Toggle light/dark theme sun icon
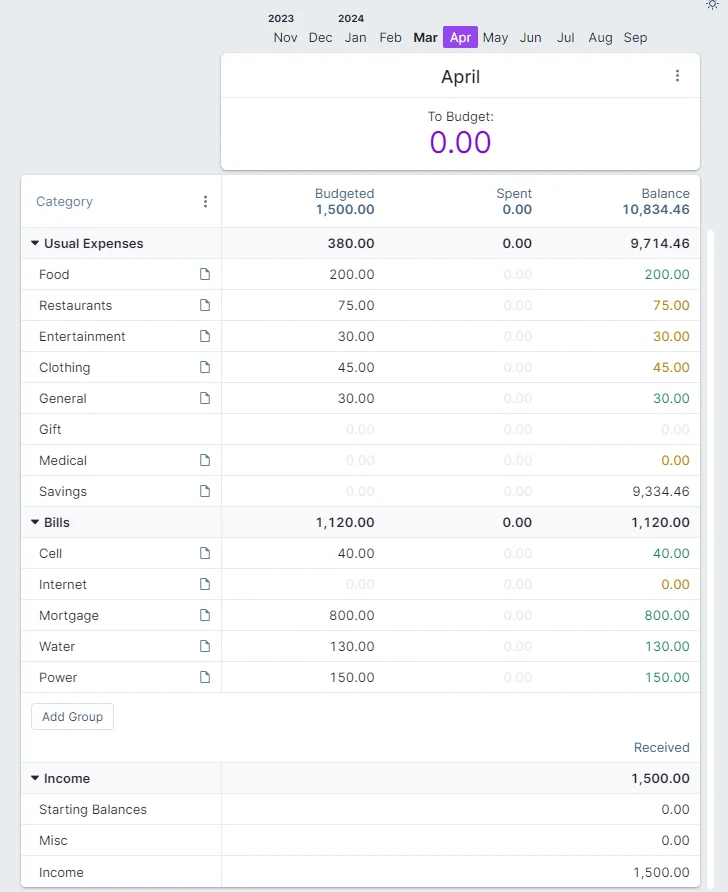 click(x=713, y=5)
